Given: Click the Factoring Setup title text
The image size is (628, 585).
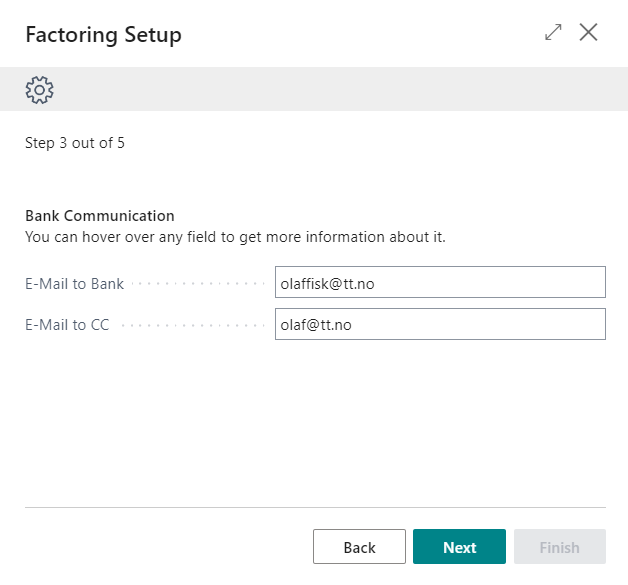Looking at the screenshot, I should pos(103,35).
